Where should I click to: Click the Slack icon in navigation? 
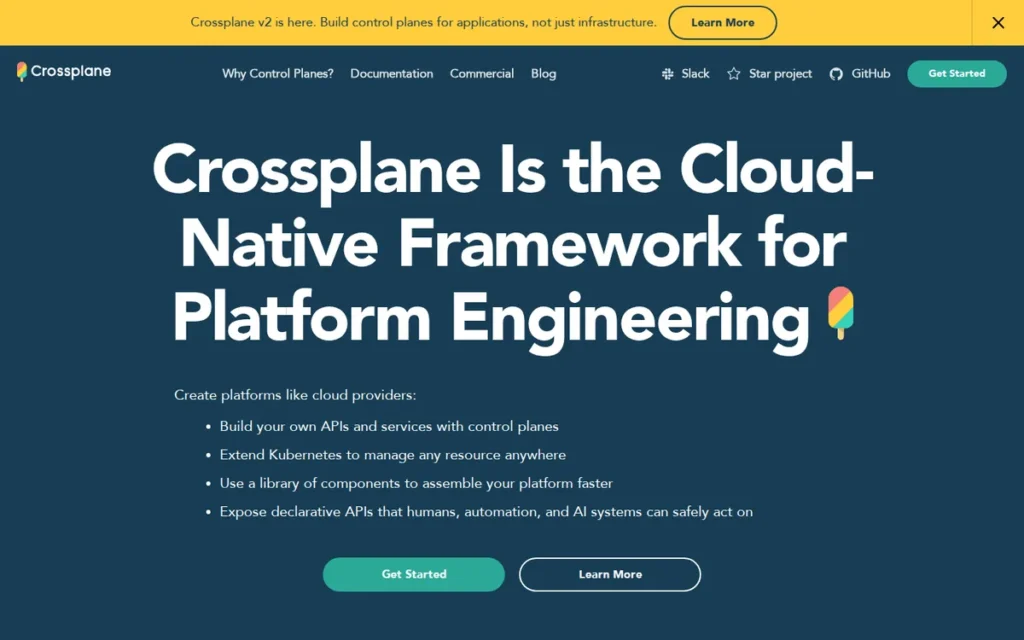tap(667, 74)
